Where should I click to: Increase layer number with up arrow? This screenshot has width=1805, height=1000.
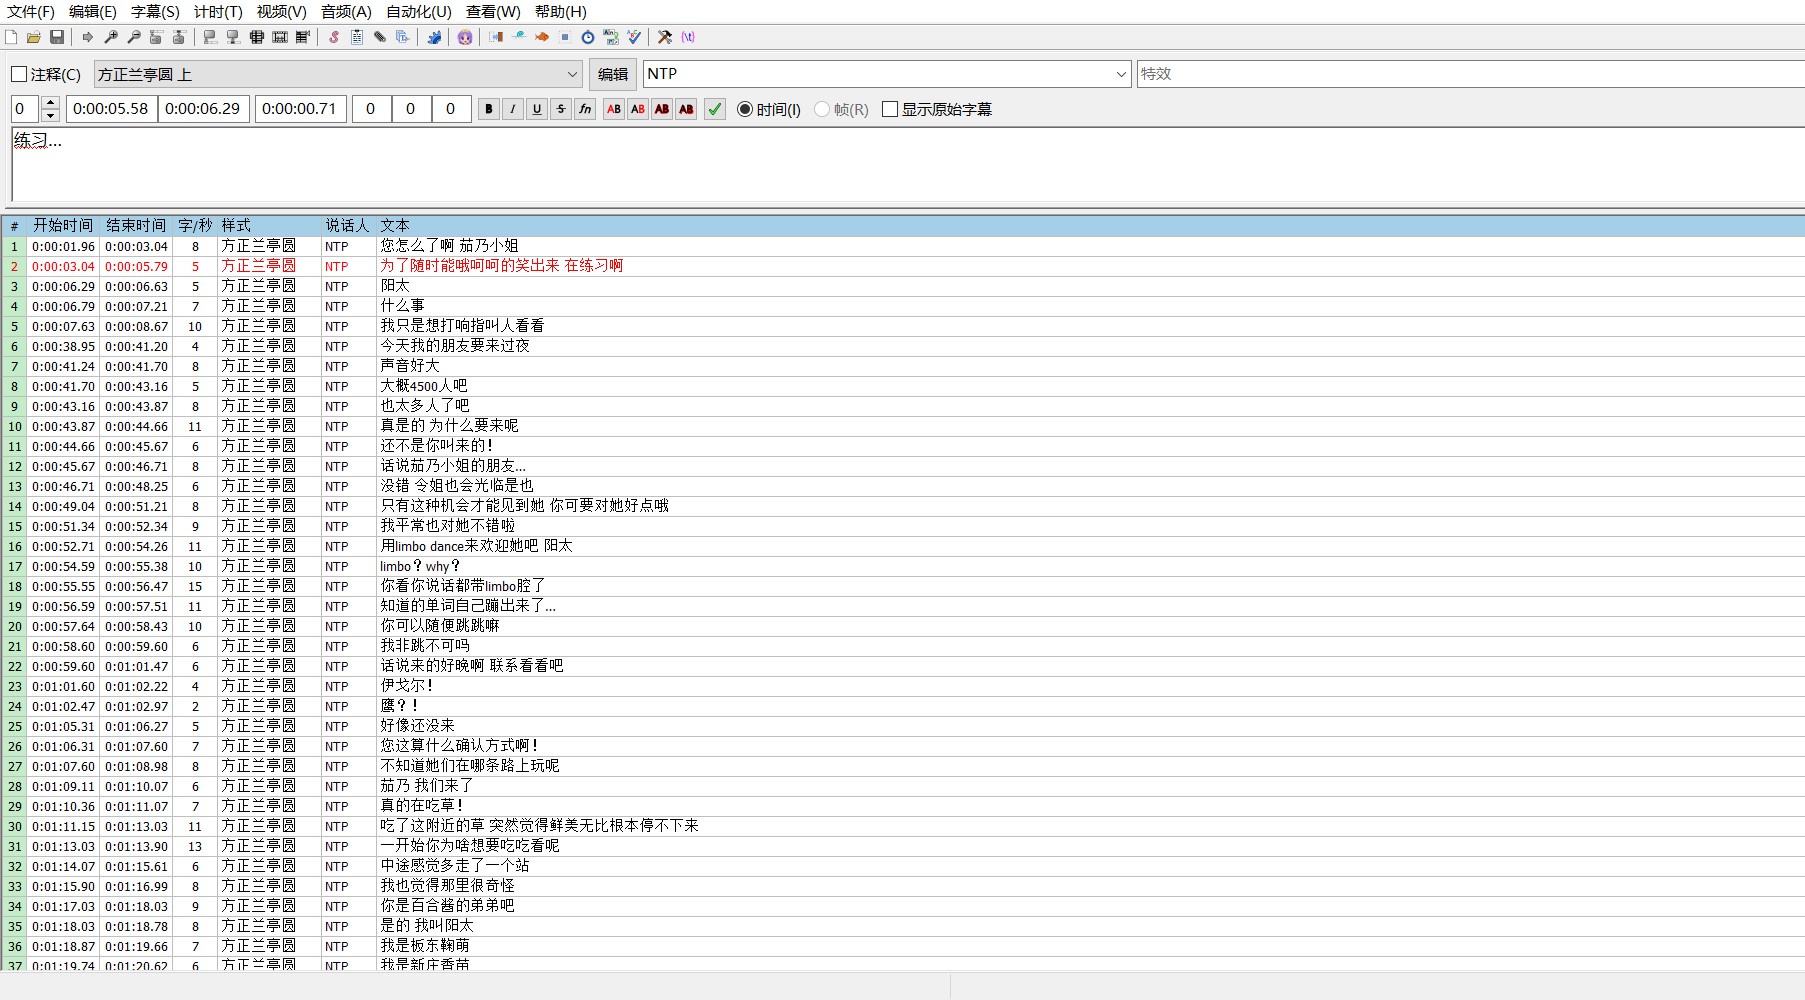(x=51, y=103)
